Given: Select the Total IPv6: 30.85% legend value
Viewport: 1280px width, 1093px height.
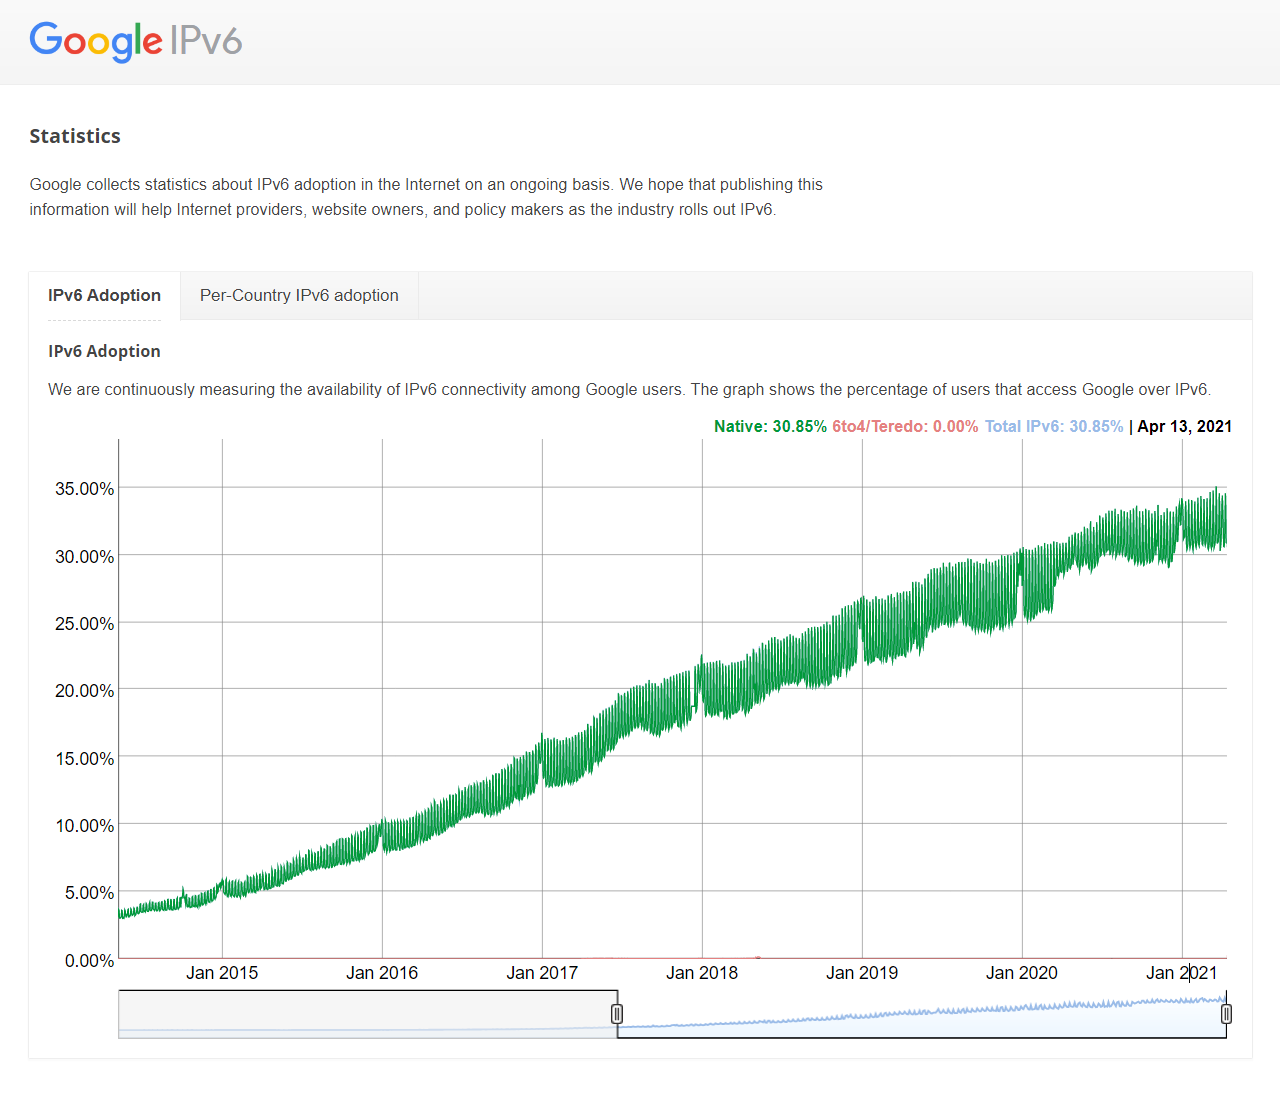Looking at the screenshot, I should coord(1054,426).
